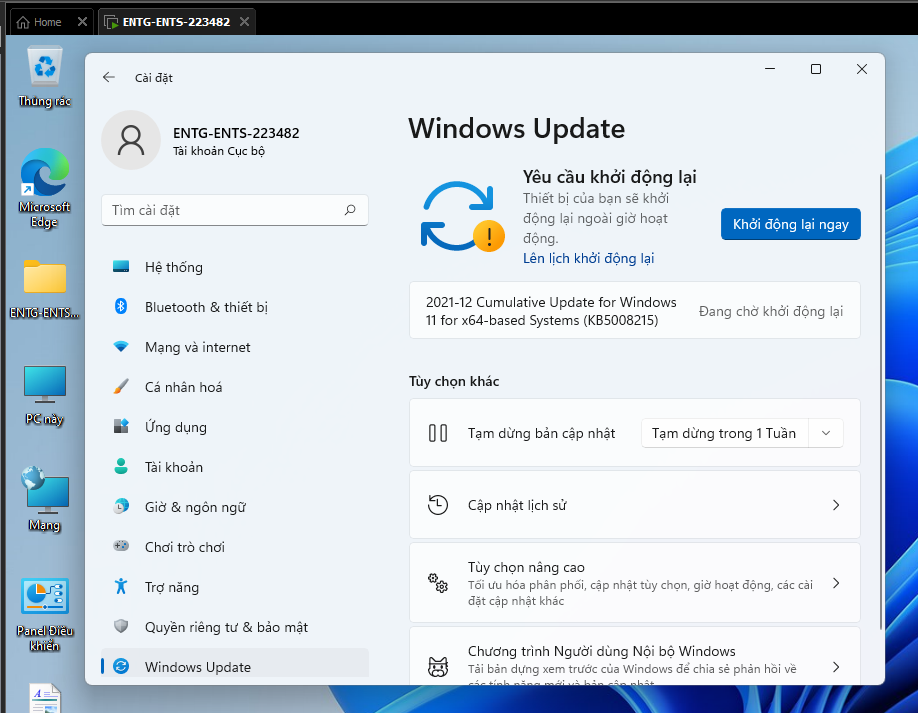The width and height of the screenshot is (918, 713).
Task: Select the PC này desktop icon
Action: pyautogui.click(x=44, y=395)
